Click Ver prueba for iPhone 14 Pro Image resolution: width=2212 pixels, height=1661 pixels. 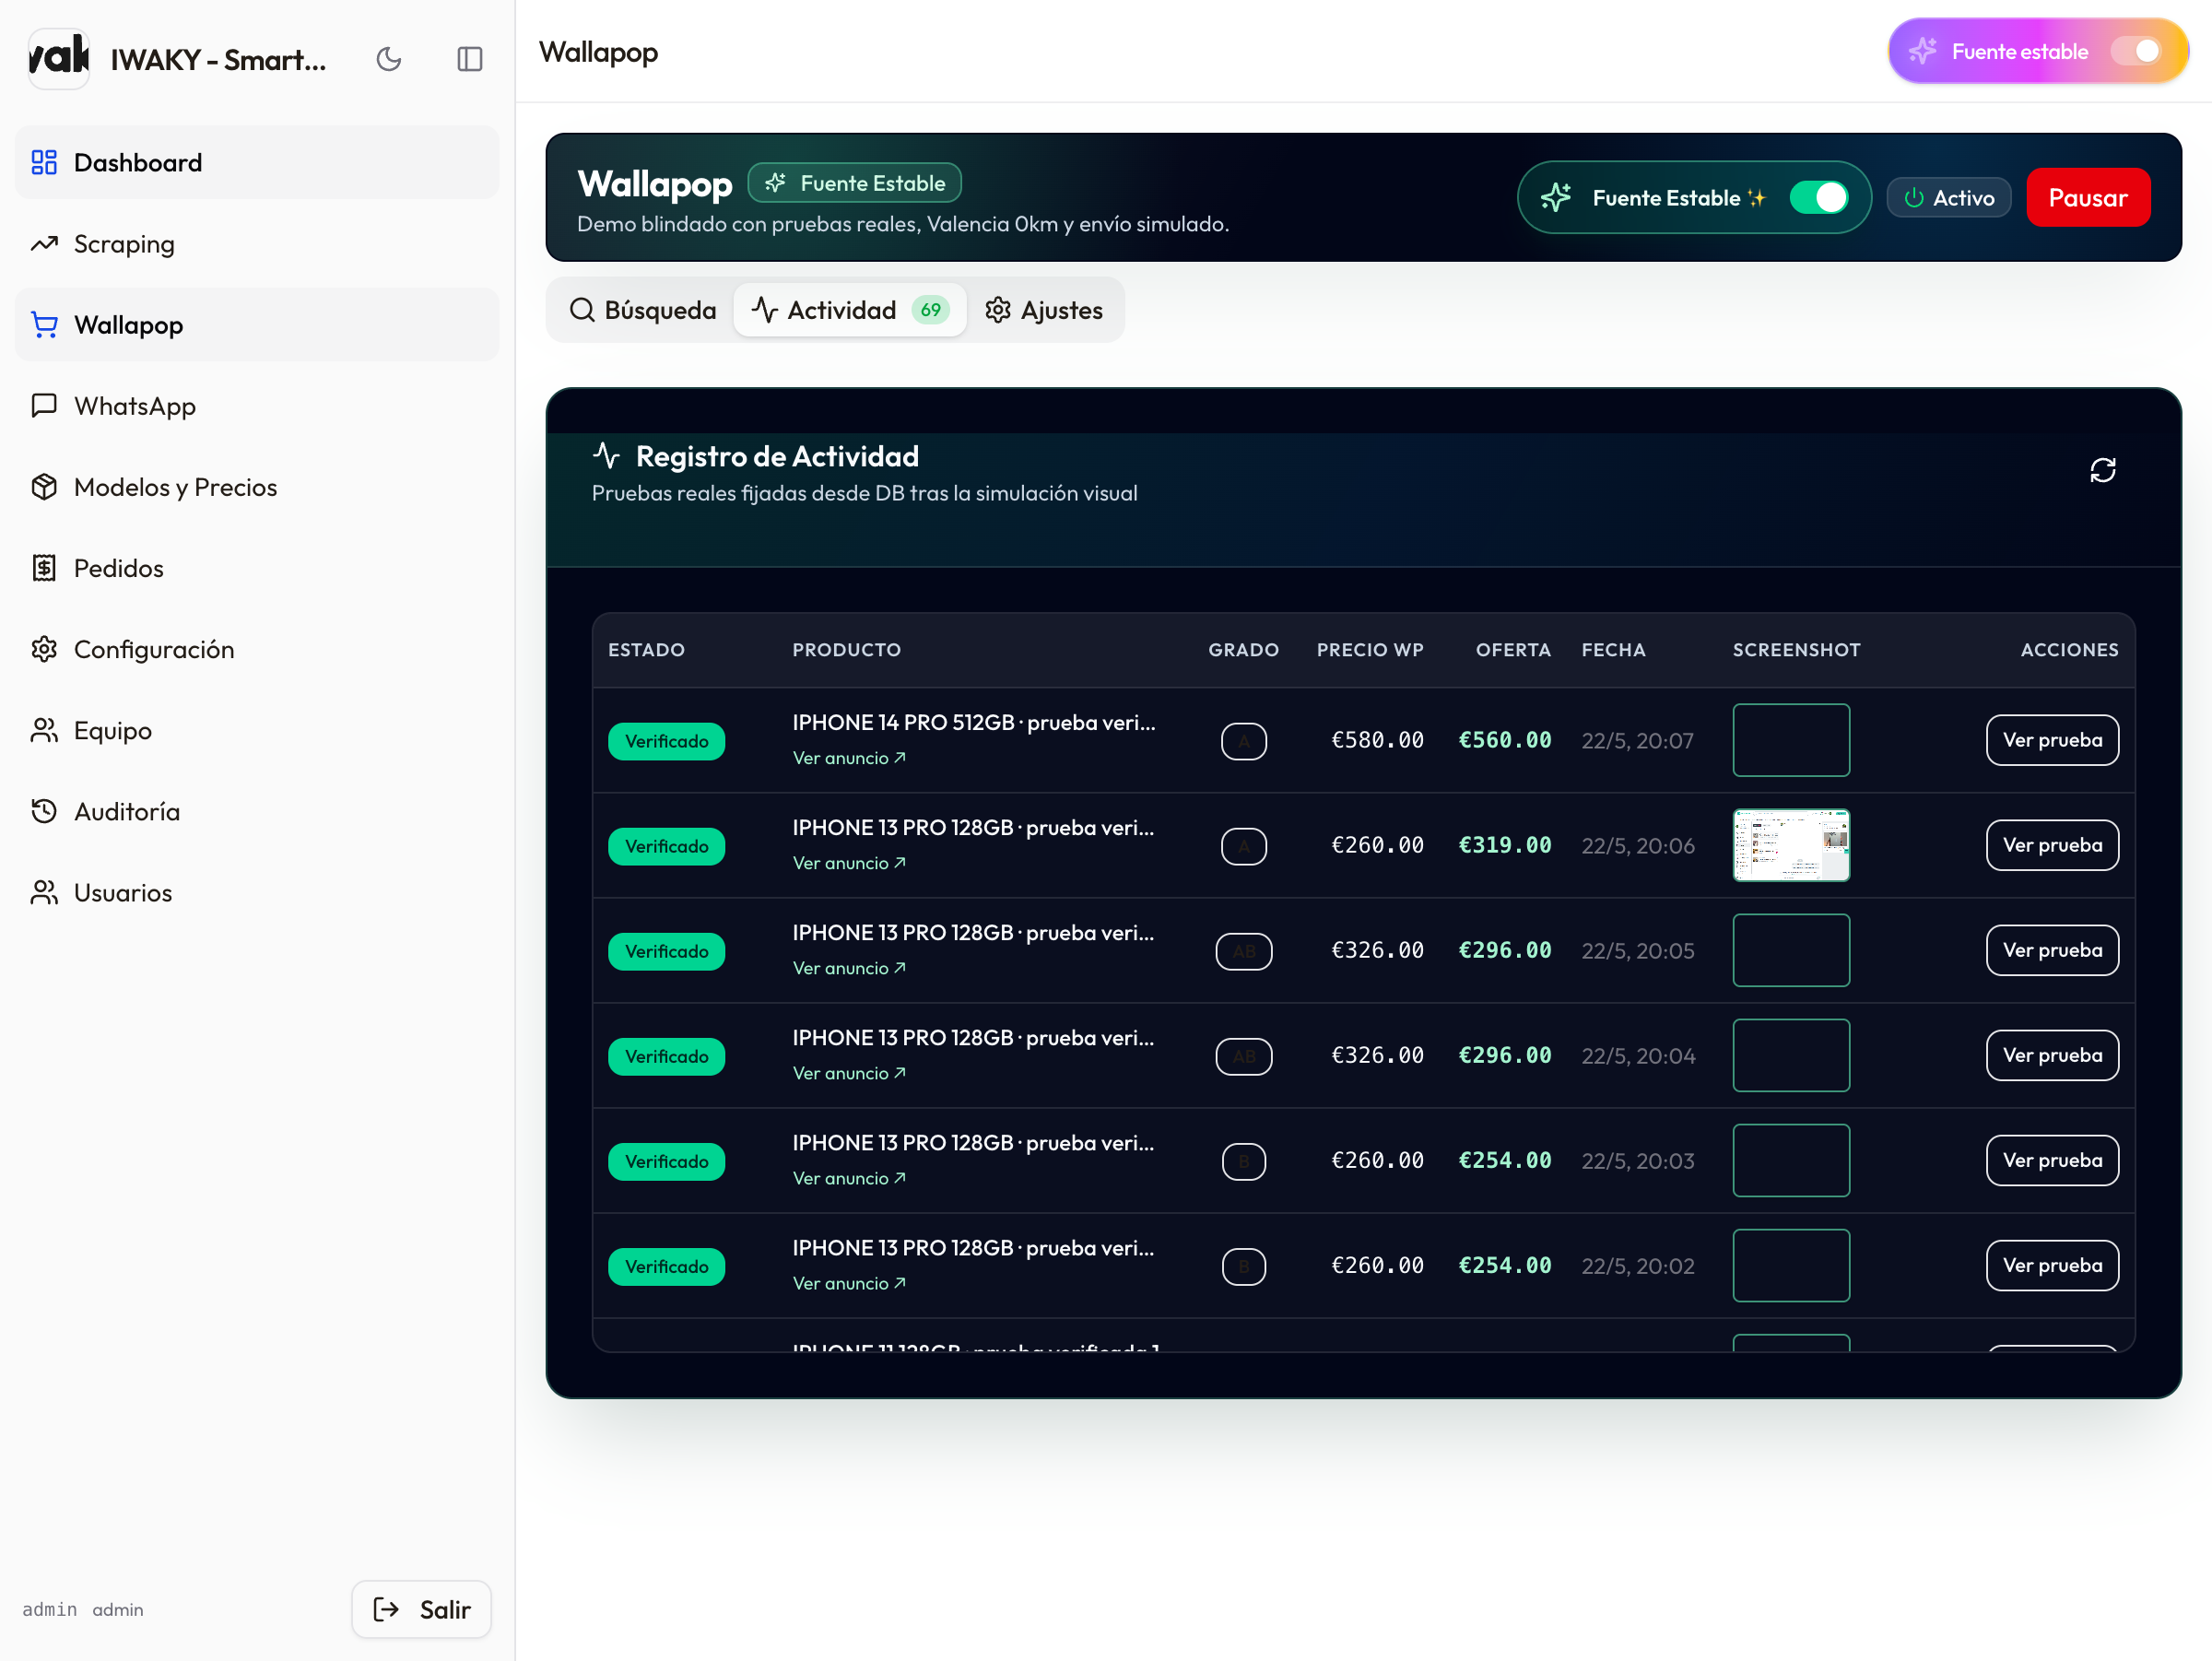tap(2051, 740)
